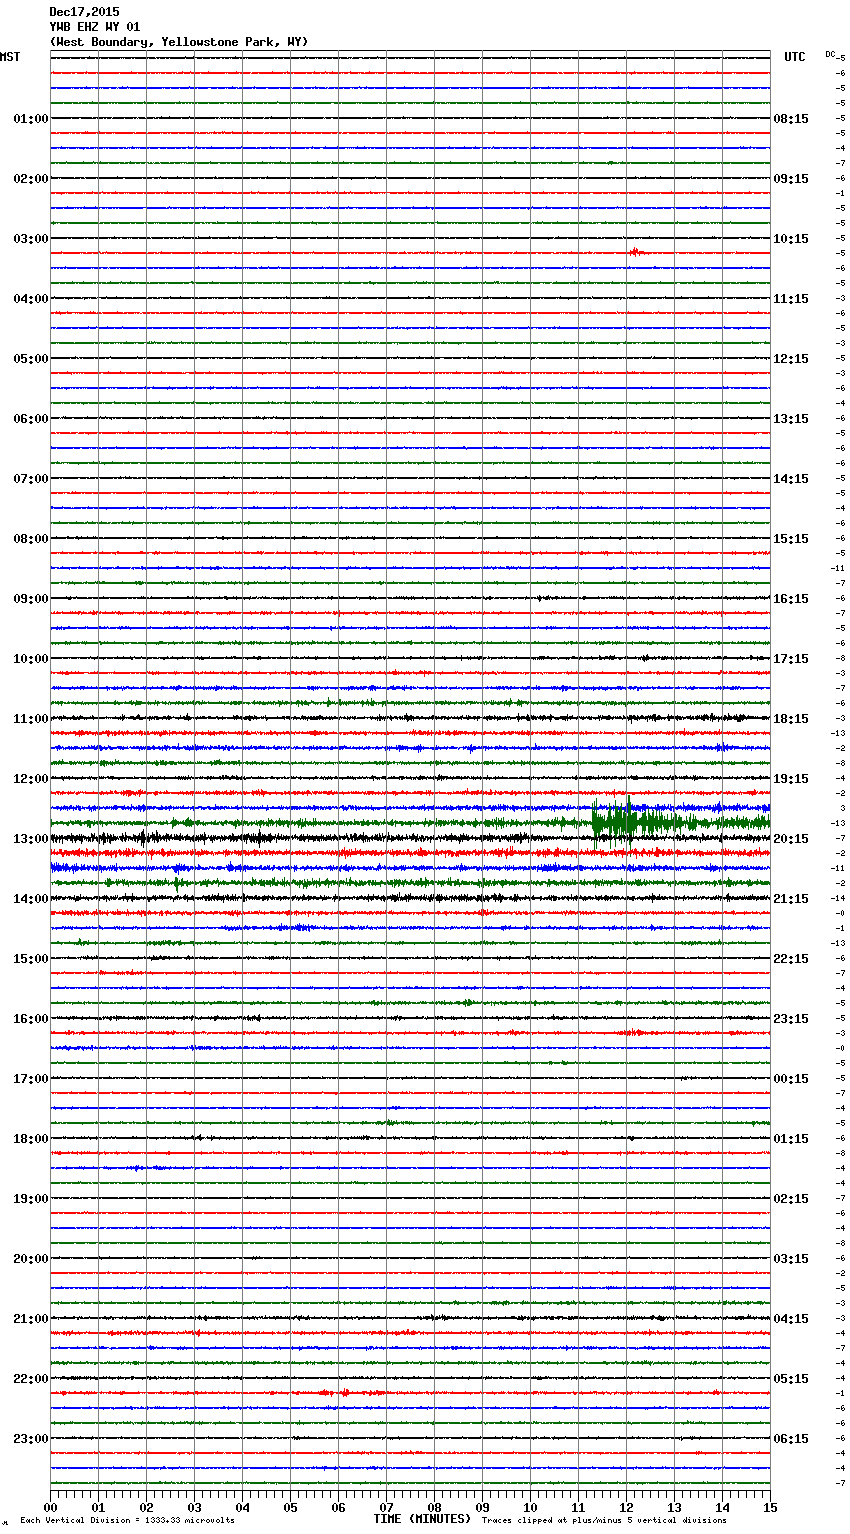This screenshot has height=1534, width=850.
Task: Select the 03:00 MST time label
Action: click(30, 239)
